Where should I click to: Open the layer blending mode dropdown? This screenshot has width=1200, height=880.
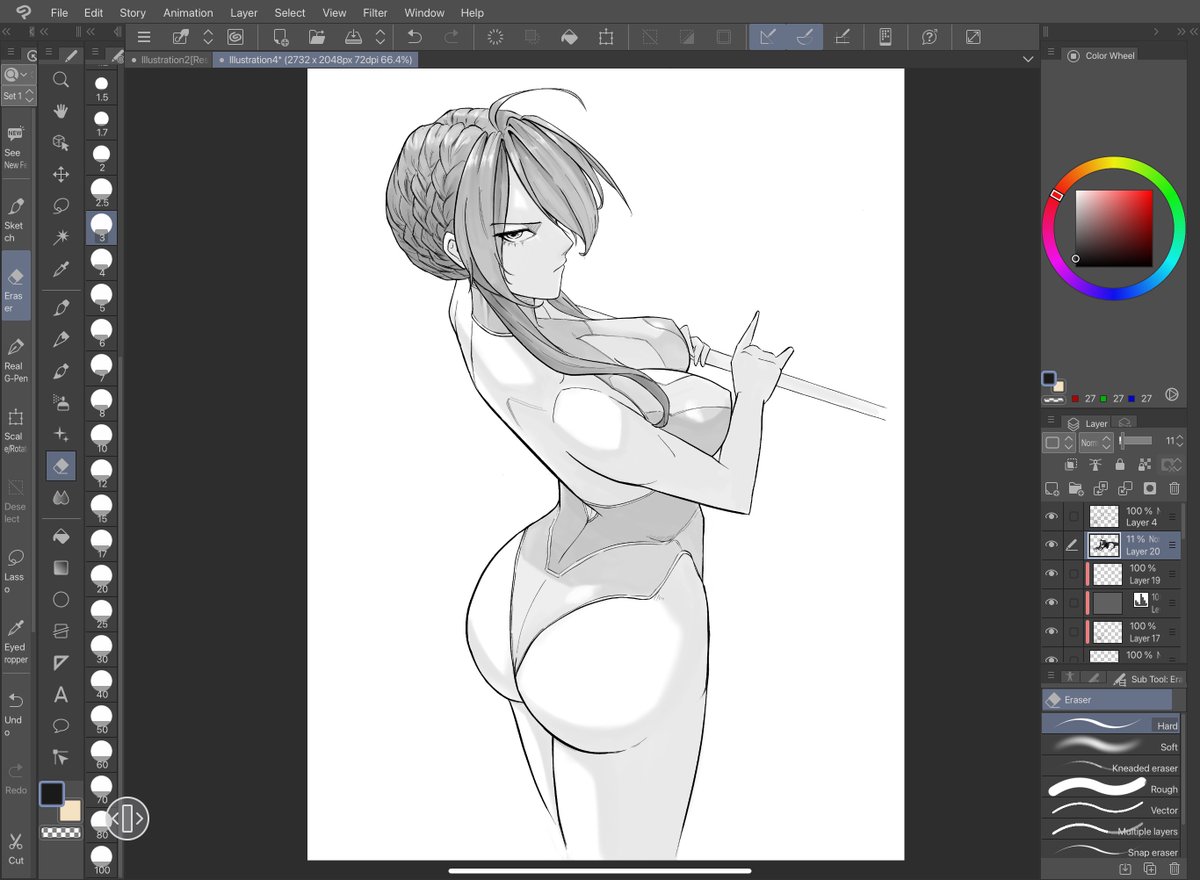point(1096,442)
